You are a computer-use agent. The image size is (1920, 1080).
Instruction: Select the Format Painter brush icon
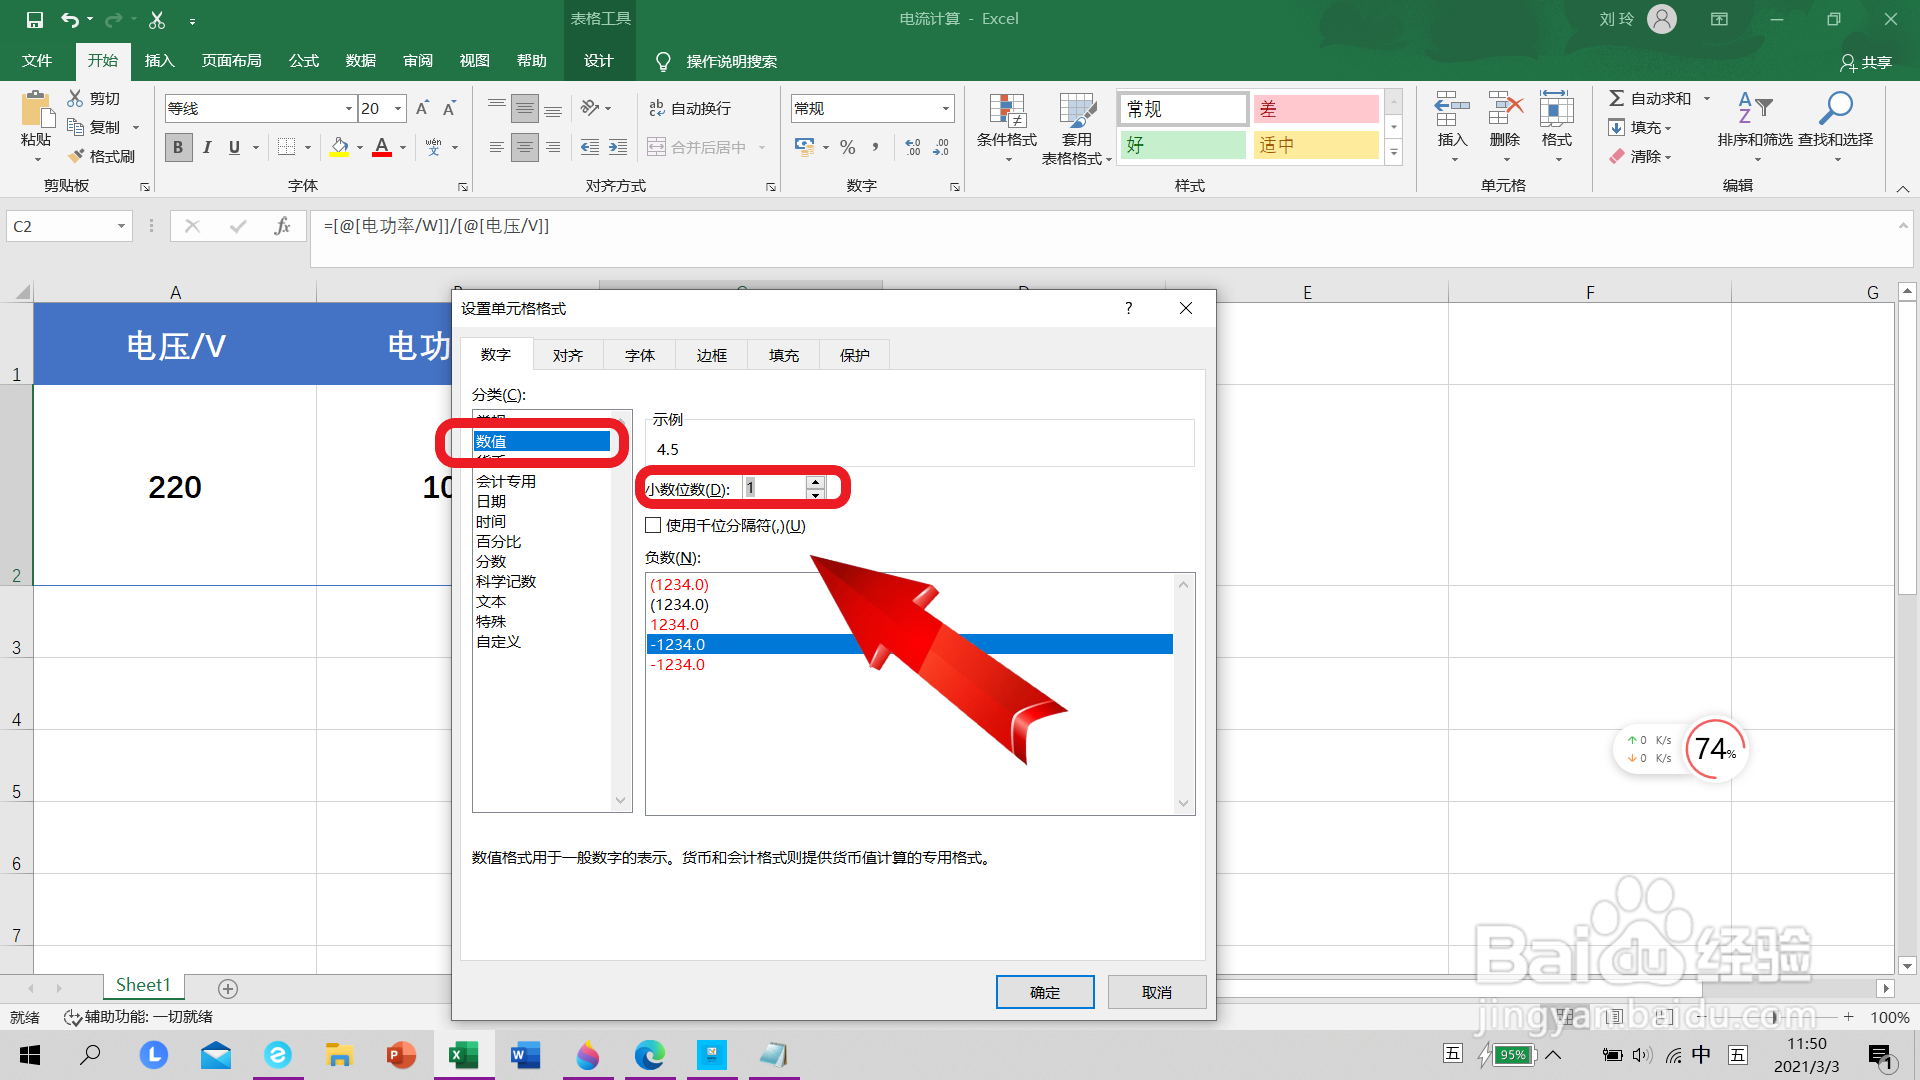[77, 156]
